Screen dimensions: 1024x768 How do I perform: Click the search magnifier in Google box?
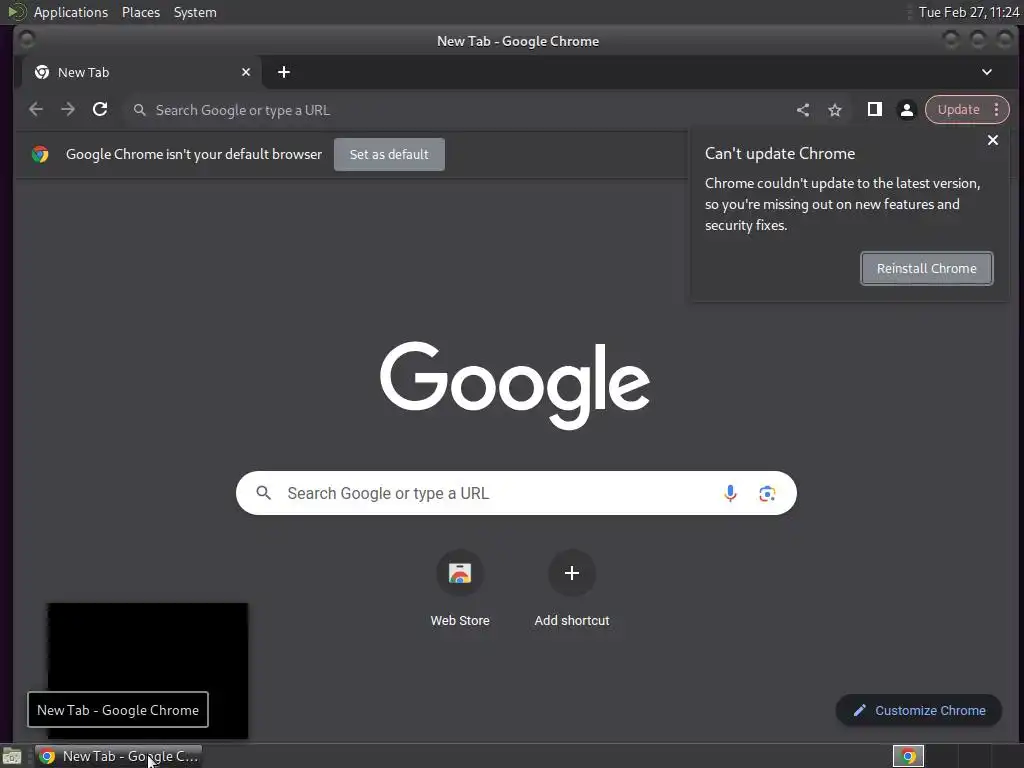point(264,493)
